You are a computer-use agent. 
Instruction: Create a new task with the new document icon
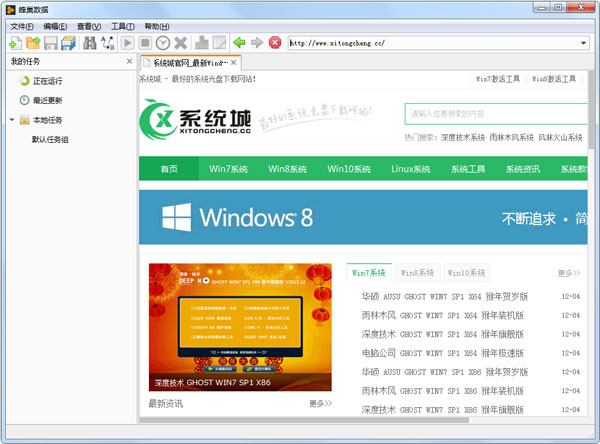(15, 43)
